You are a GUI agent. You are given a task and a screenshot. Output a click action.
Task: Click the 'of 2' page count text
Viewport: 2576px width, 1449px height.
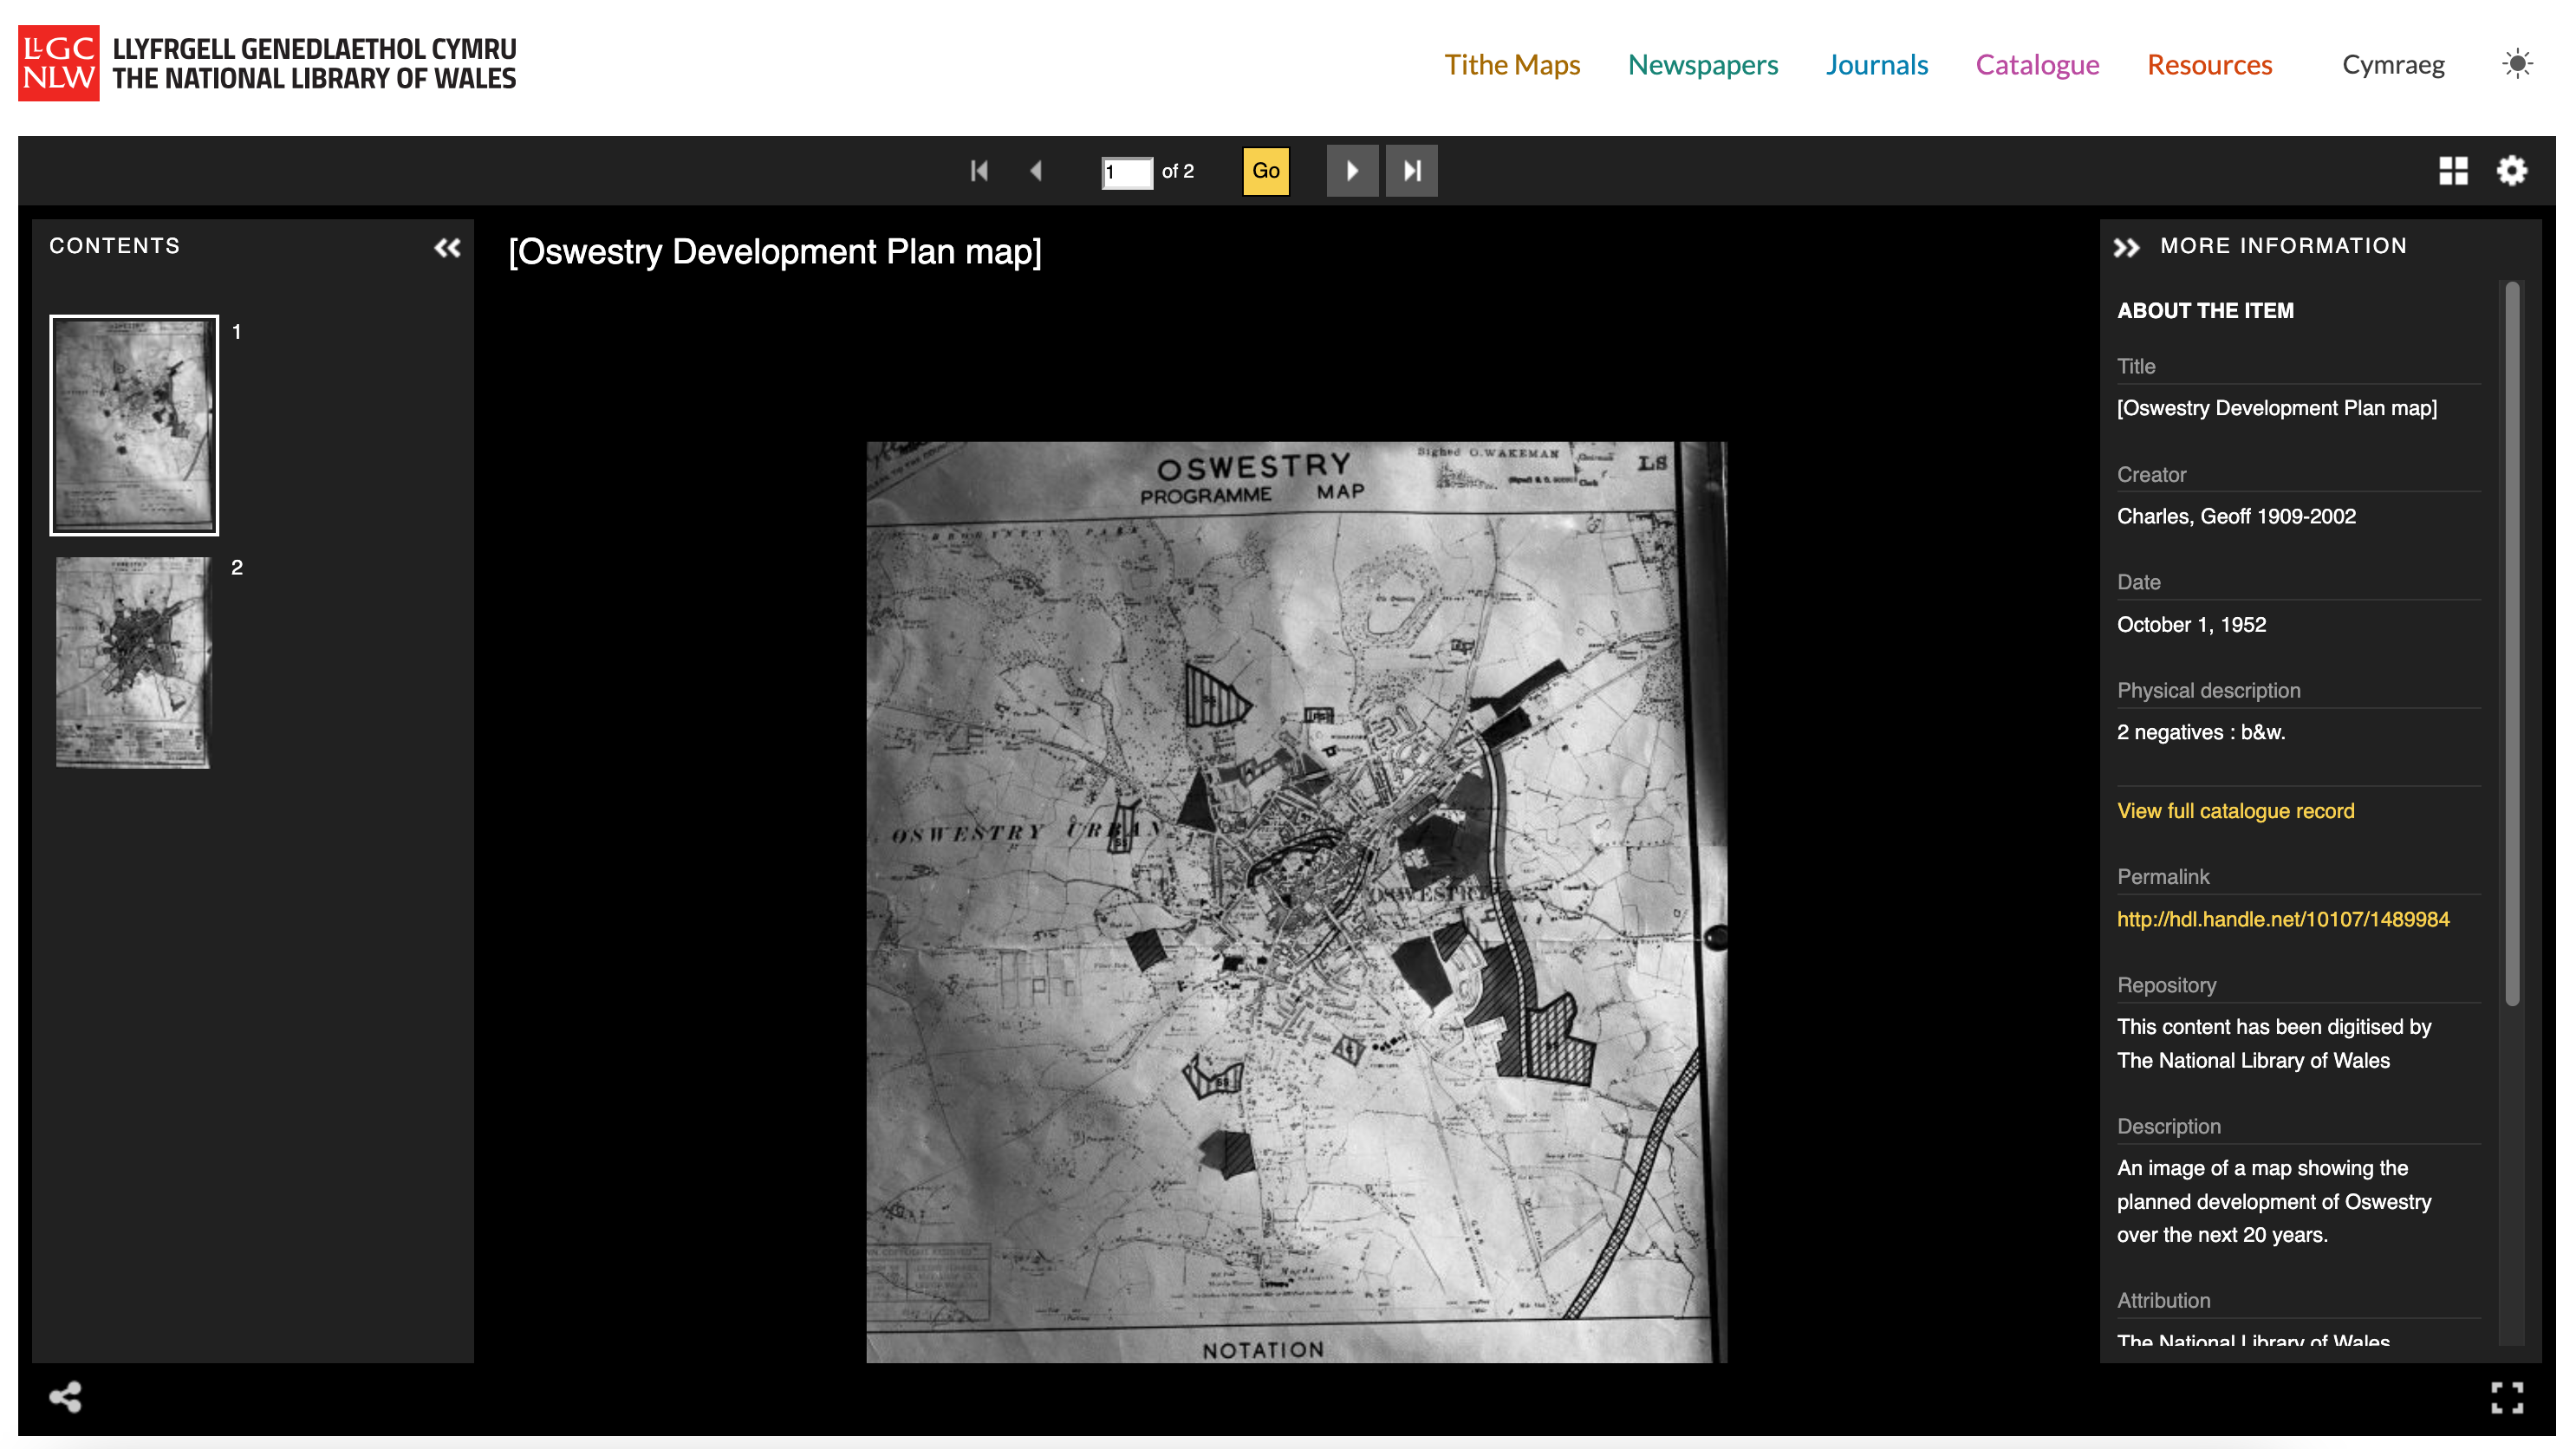tap(1177, 171)
